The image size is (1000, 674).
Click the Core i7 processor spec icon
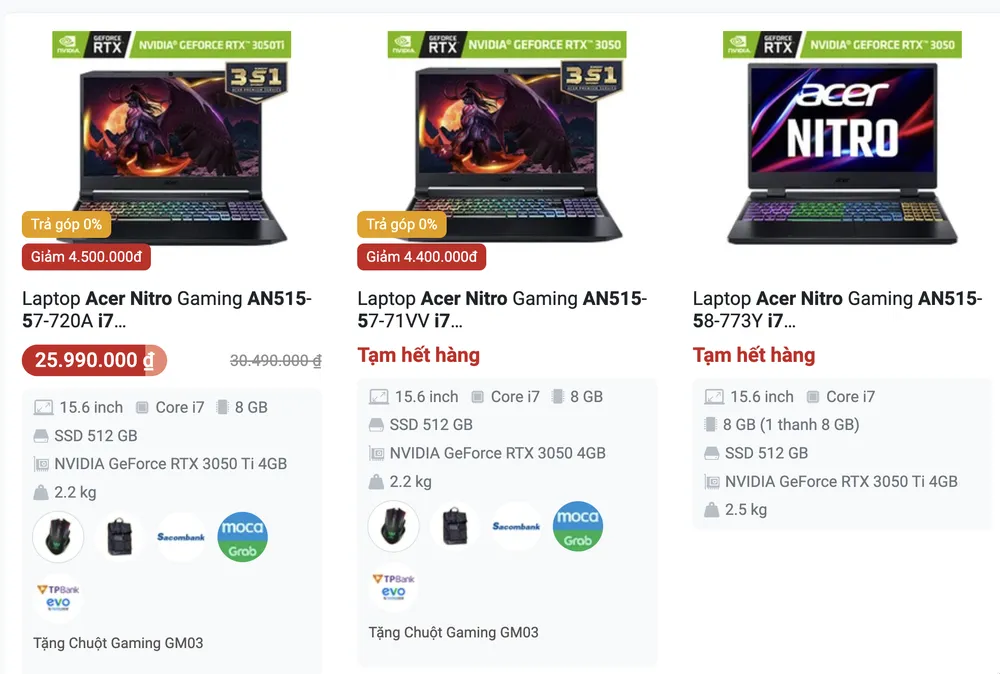coord(140,407)
